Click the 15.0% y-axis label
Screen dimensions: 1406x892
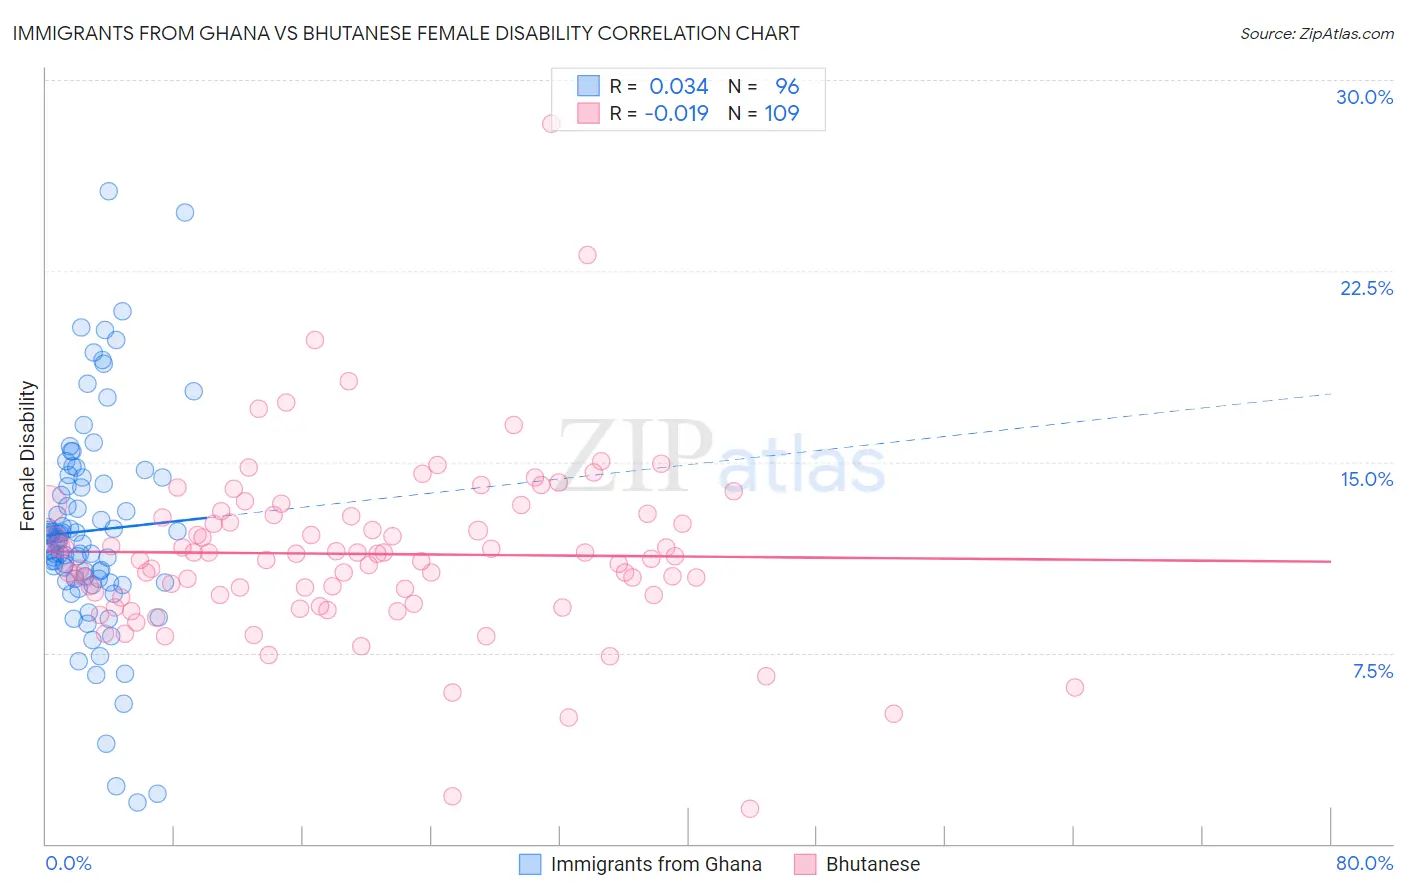click(x=1366, y=479)
